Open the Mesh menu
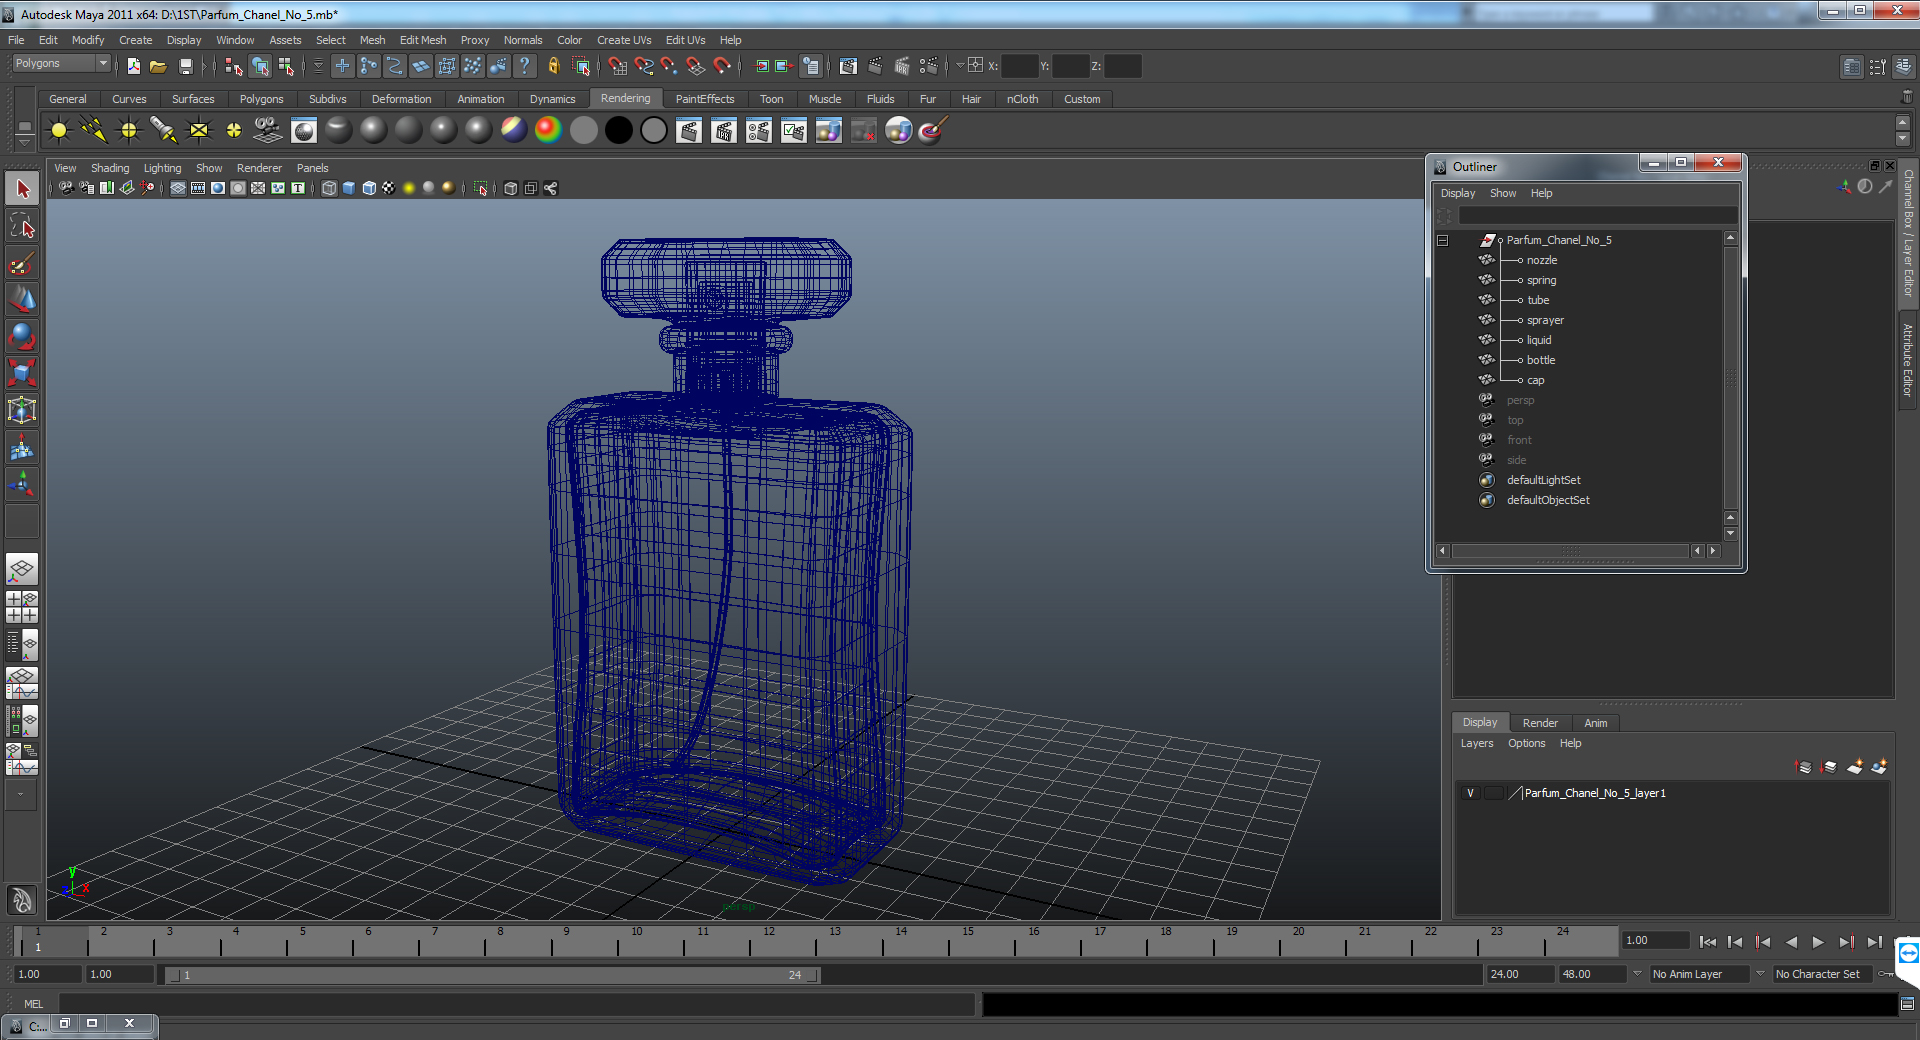Image resolution: width=1920 pixels, height=1040 pixels. 372,40
